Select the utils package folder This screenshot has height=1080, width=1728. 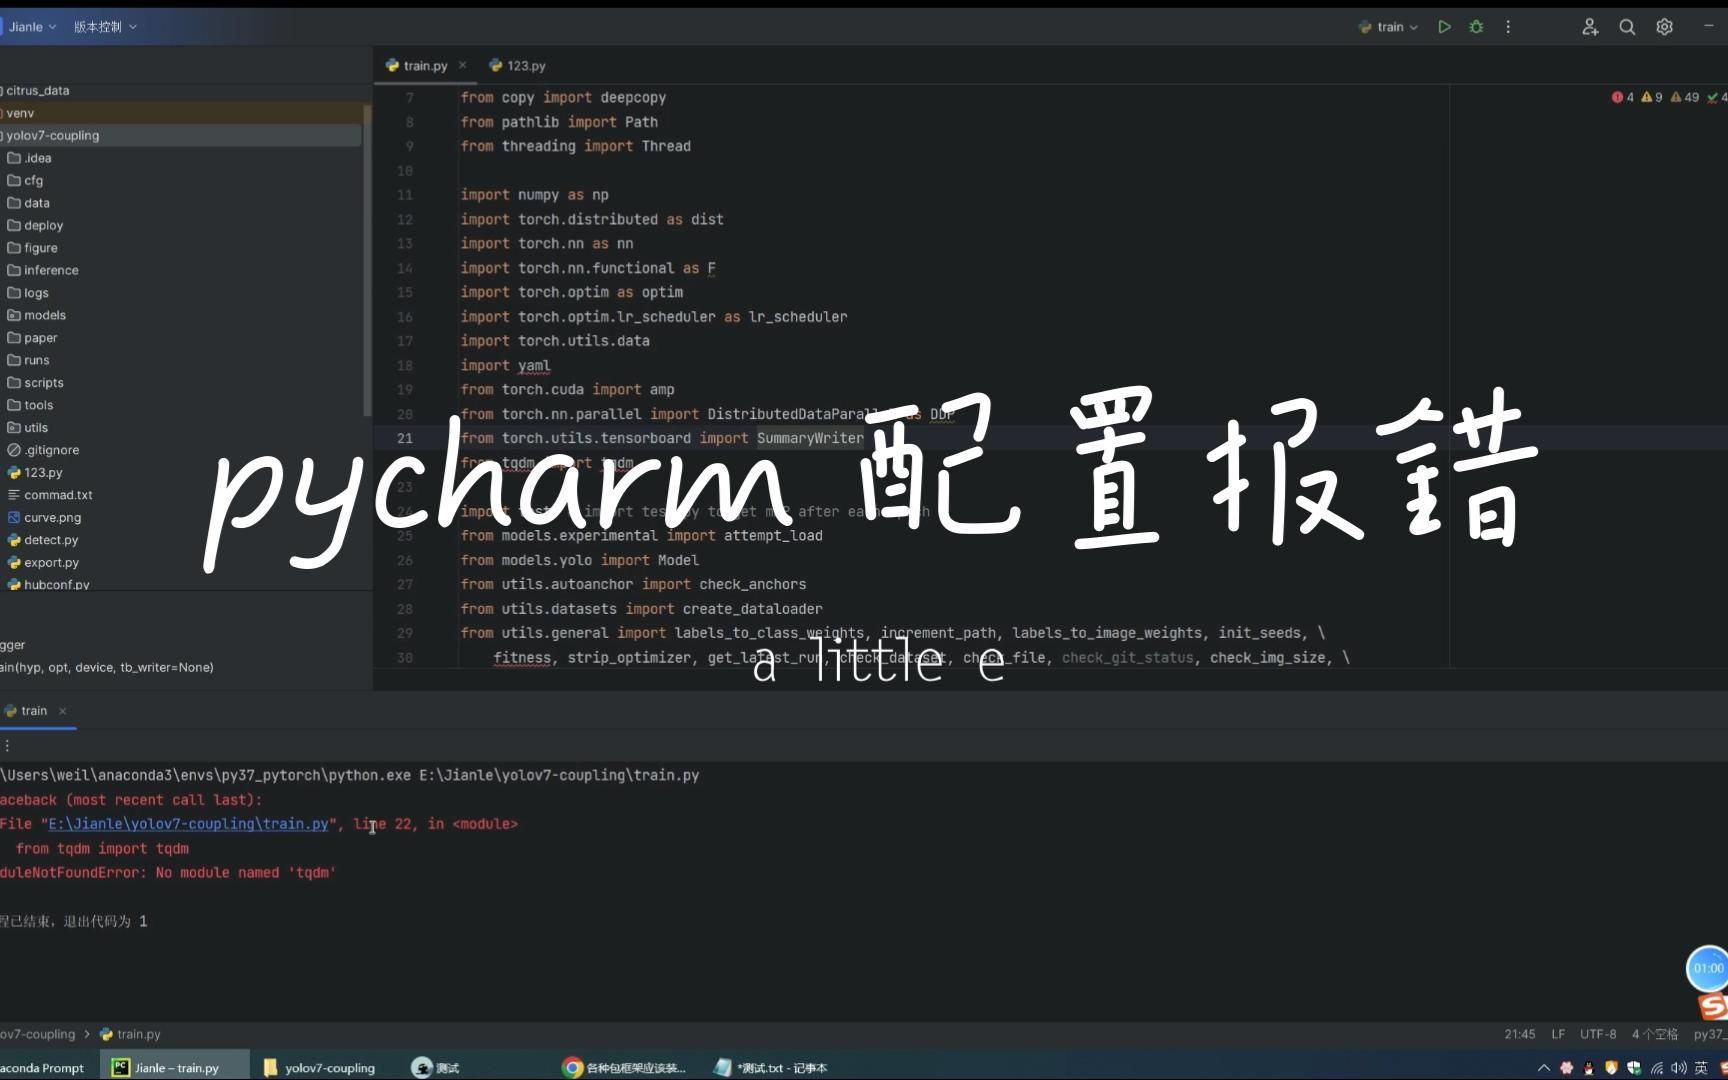(28, 428)
